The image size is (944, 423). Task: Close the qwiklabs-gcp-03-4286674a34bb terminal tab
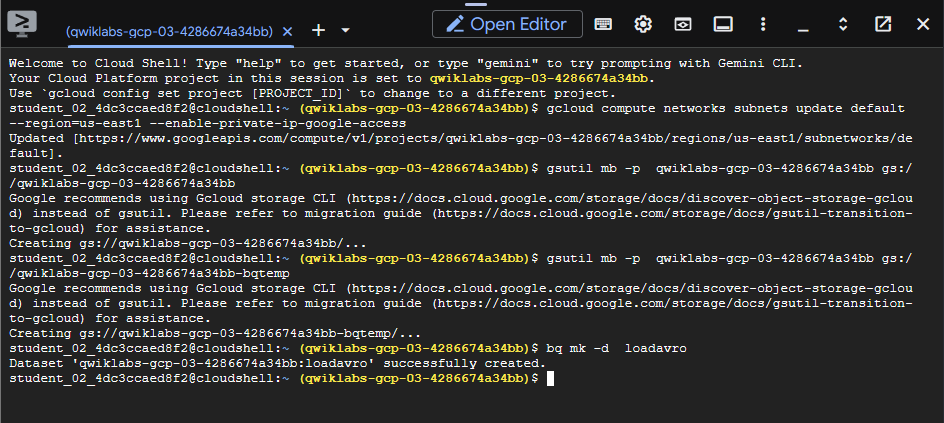pos(288,31)
